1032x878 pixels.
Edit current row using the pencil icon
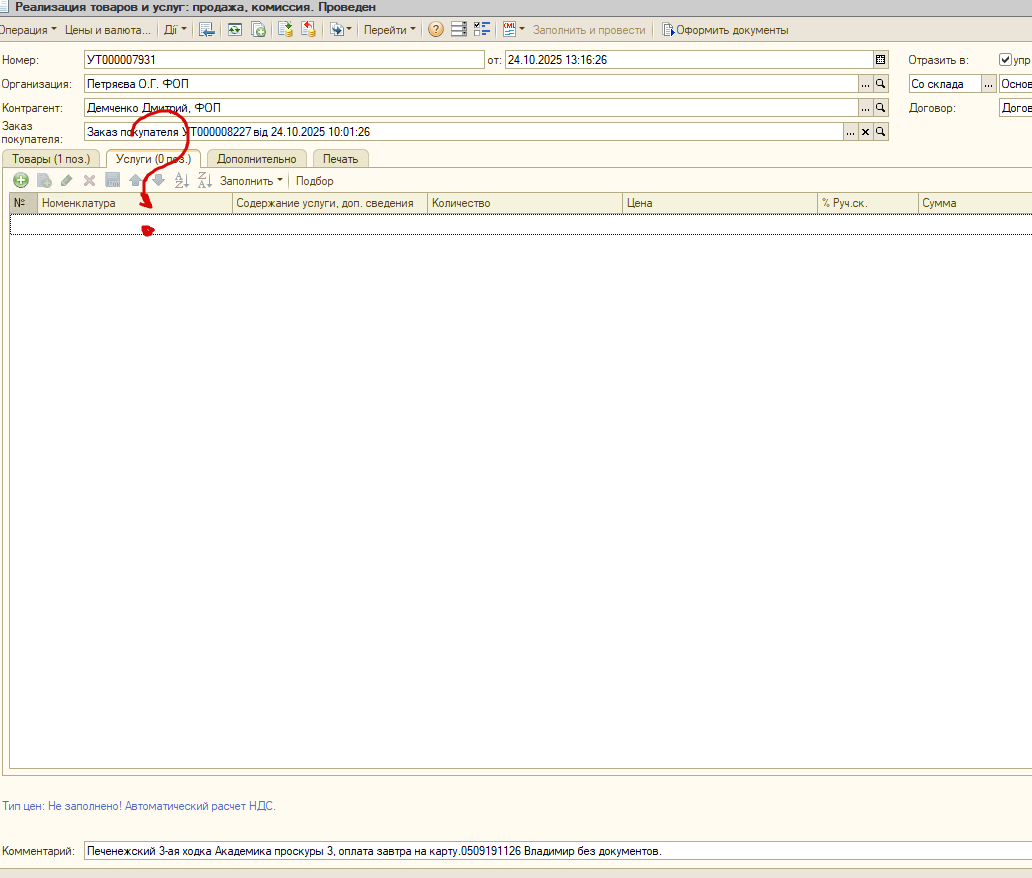tap(66, 180)
